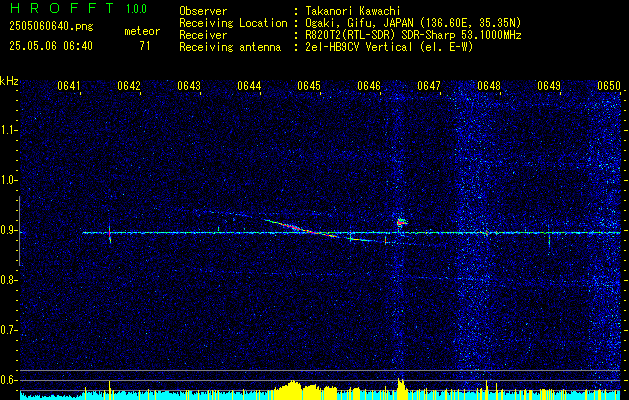The width and height of the screenshot is (629, 400).
Task: Click the 0649 time marker
Action: pos(549,86)
